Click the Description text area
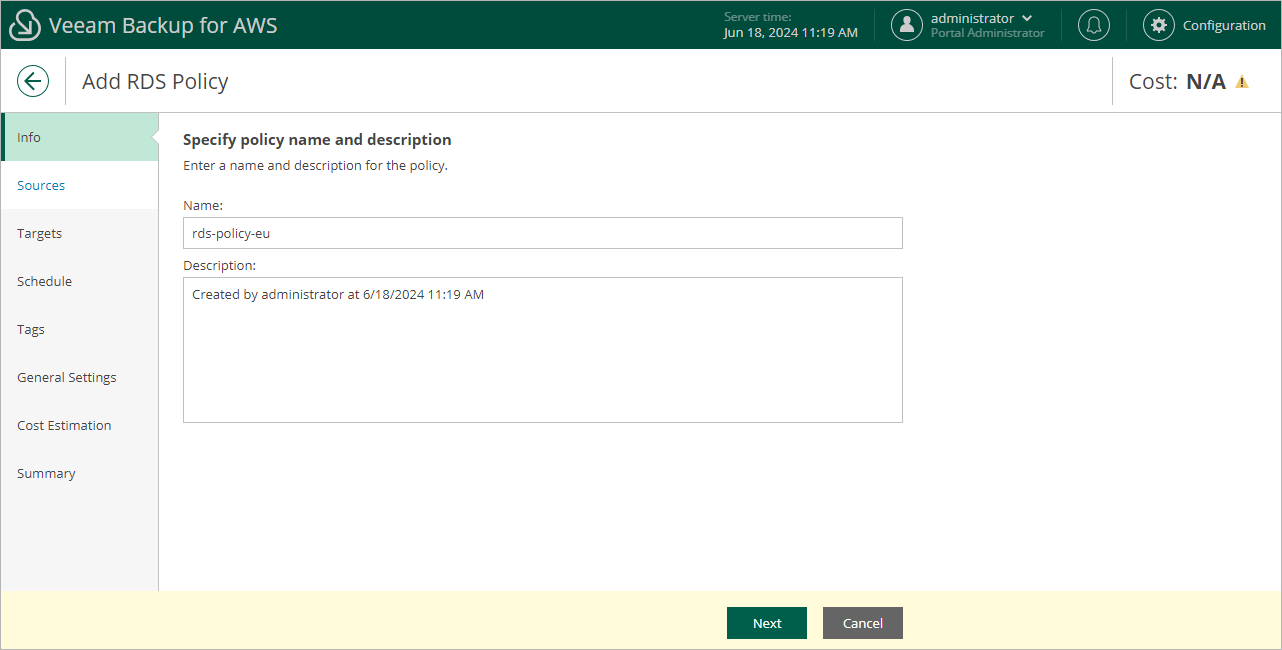Screen dimensions: 1282x650 [543, 350]
